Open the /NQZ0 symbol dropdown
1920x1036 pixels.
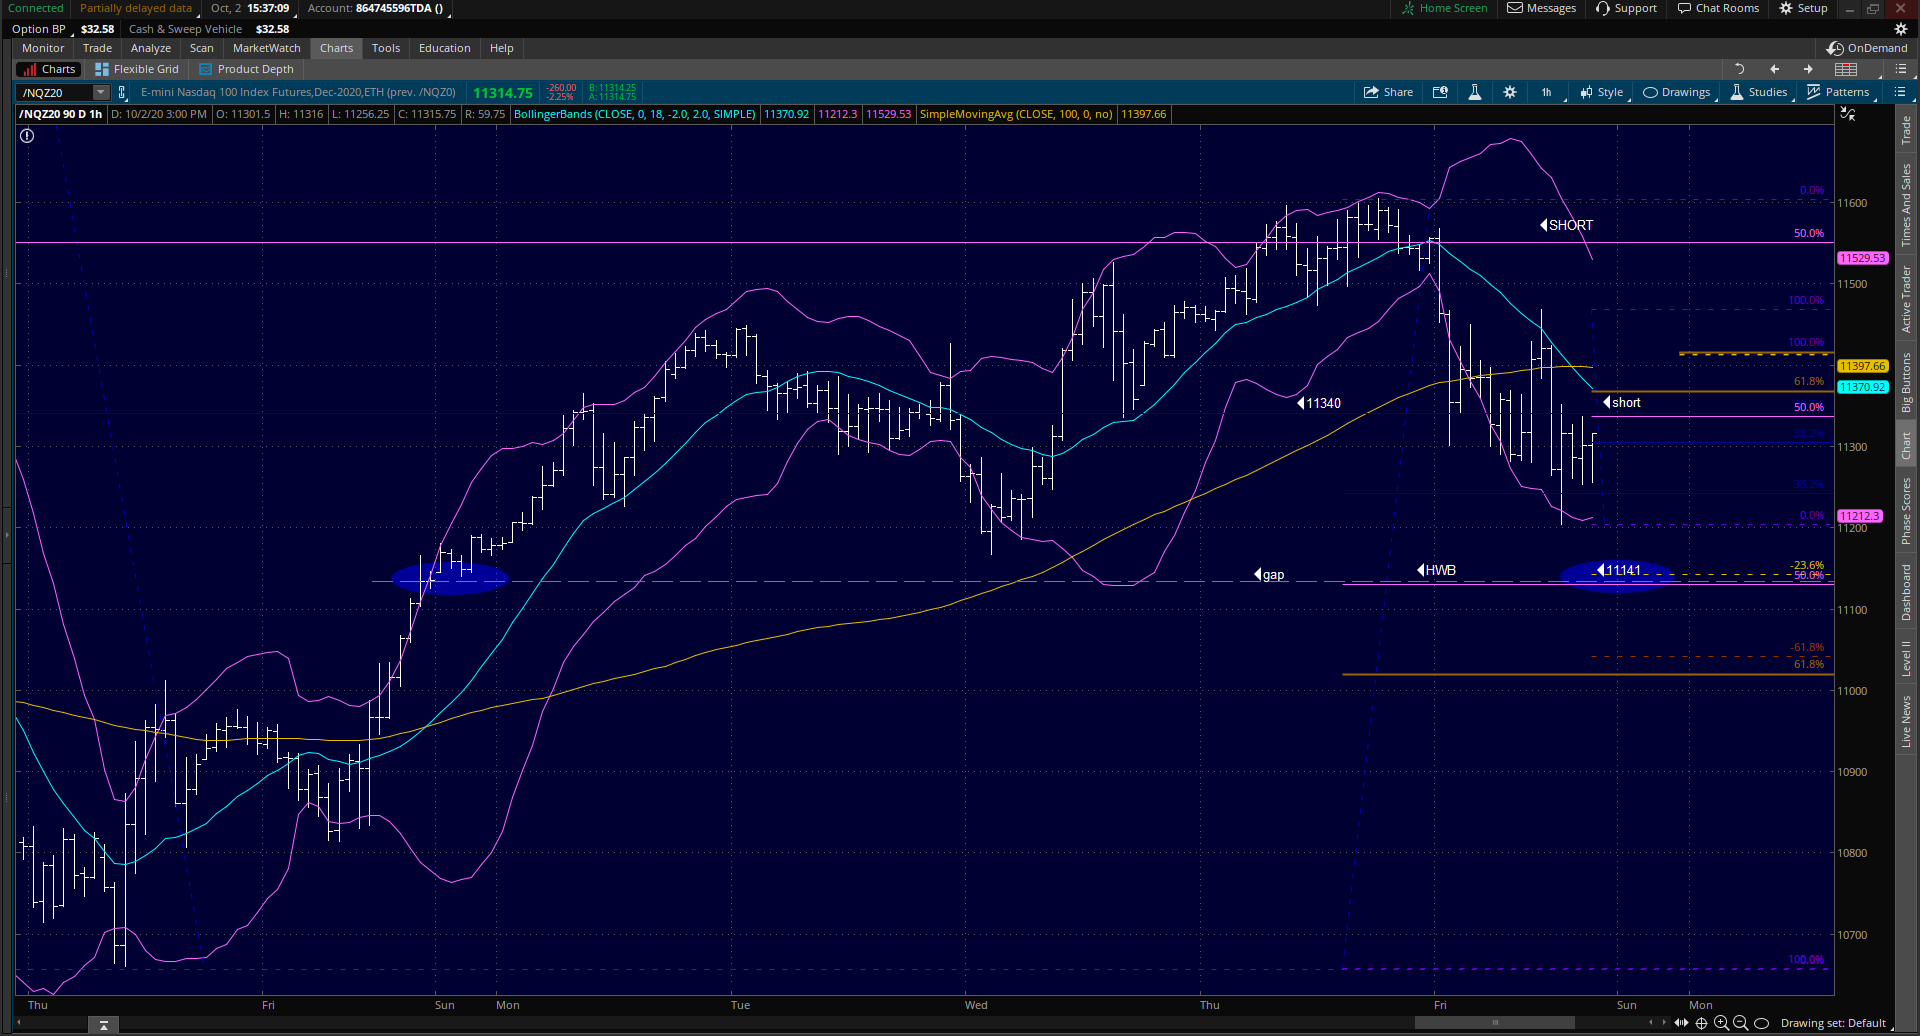[x=100, y=92]
